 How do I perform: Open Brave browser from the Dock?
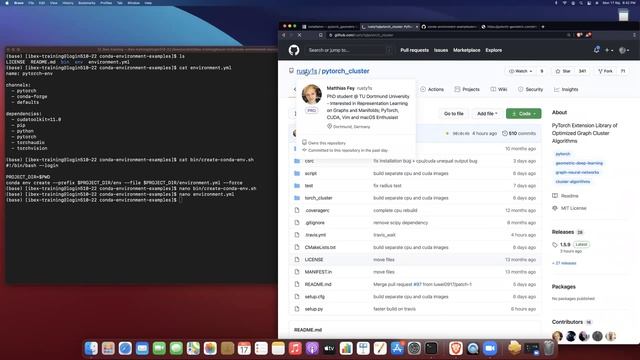[456, 348]
